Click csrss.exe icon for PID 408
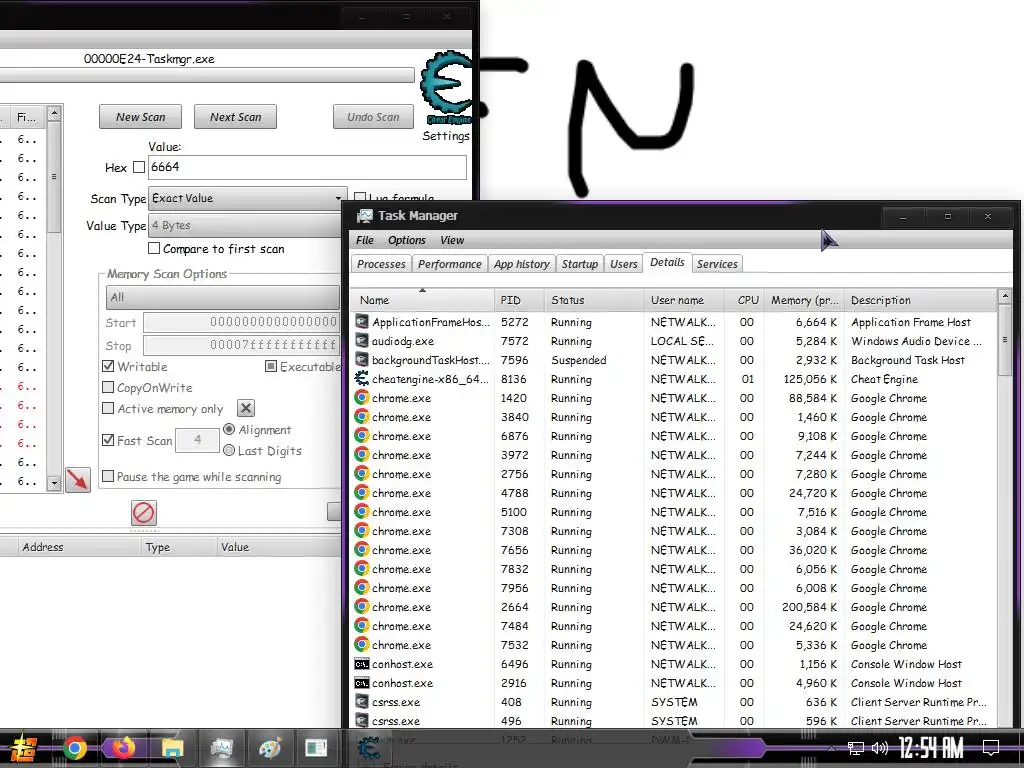Image resolution: width=1024 pixels, height=768 pixels. point(362,701)
